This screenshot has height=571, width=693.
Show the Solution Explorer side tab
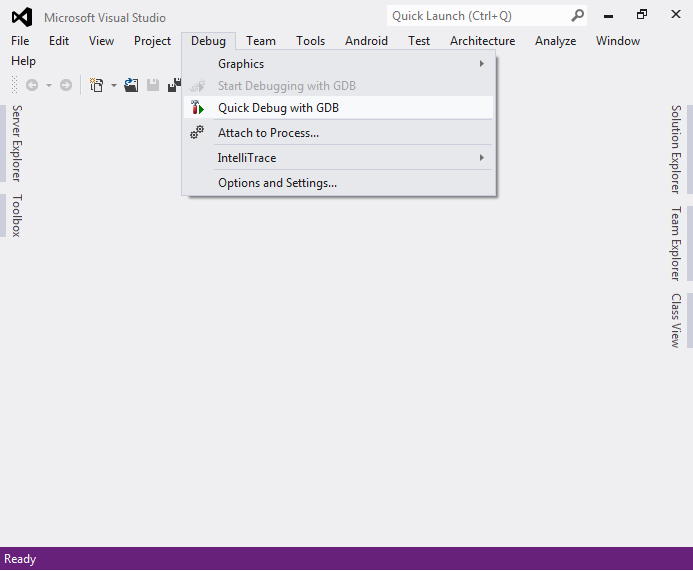point(676,149)
